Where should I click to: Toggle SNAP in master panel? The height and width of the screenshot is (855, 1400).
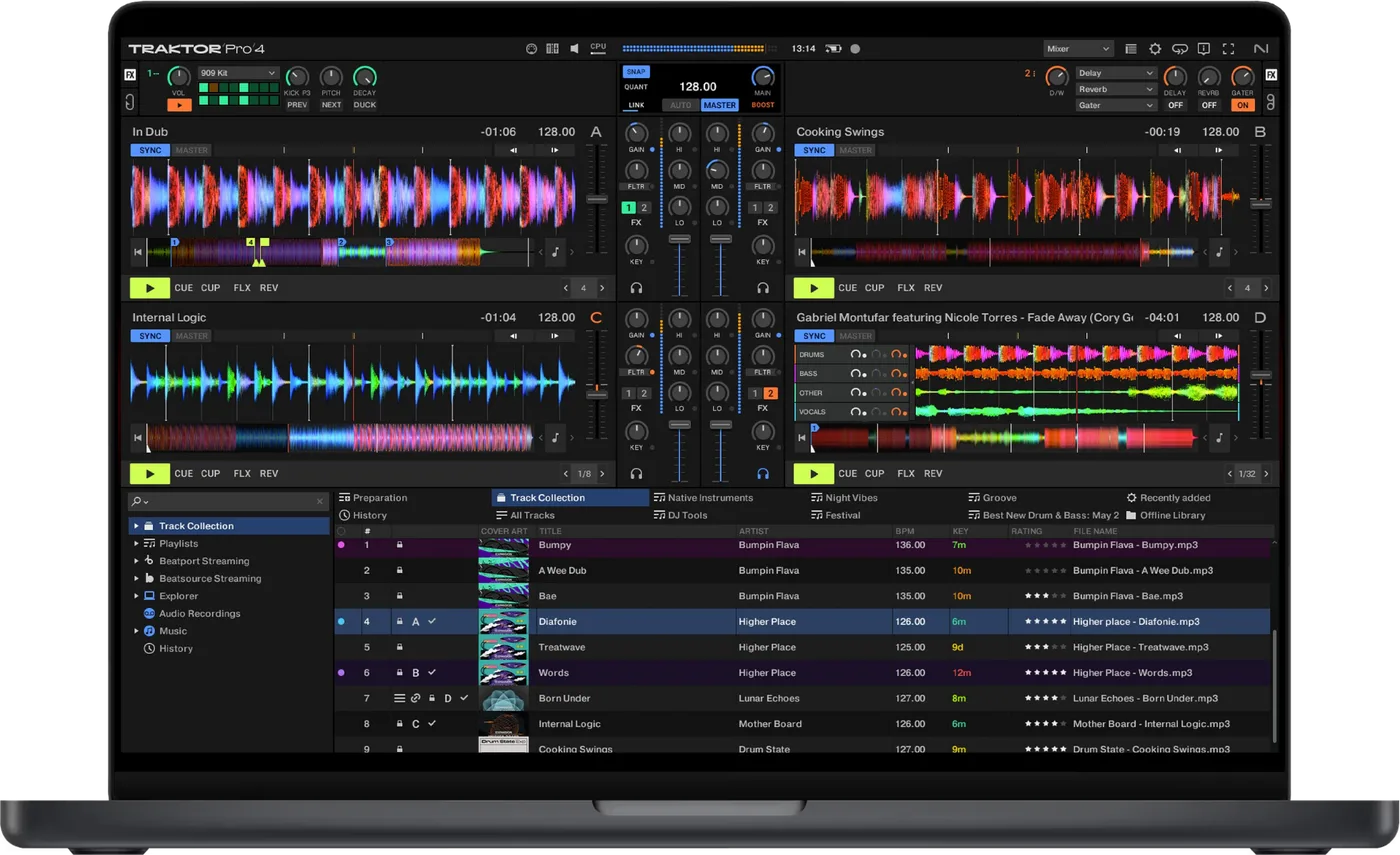point(635,72)
